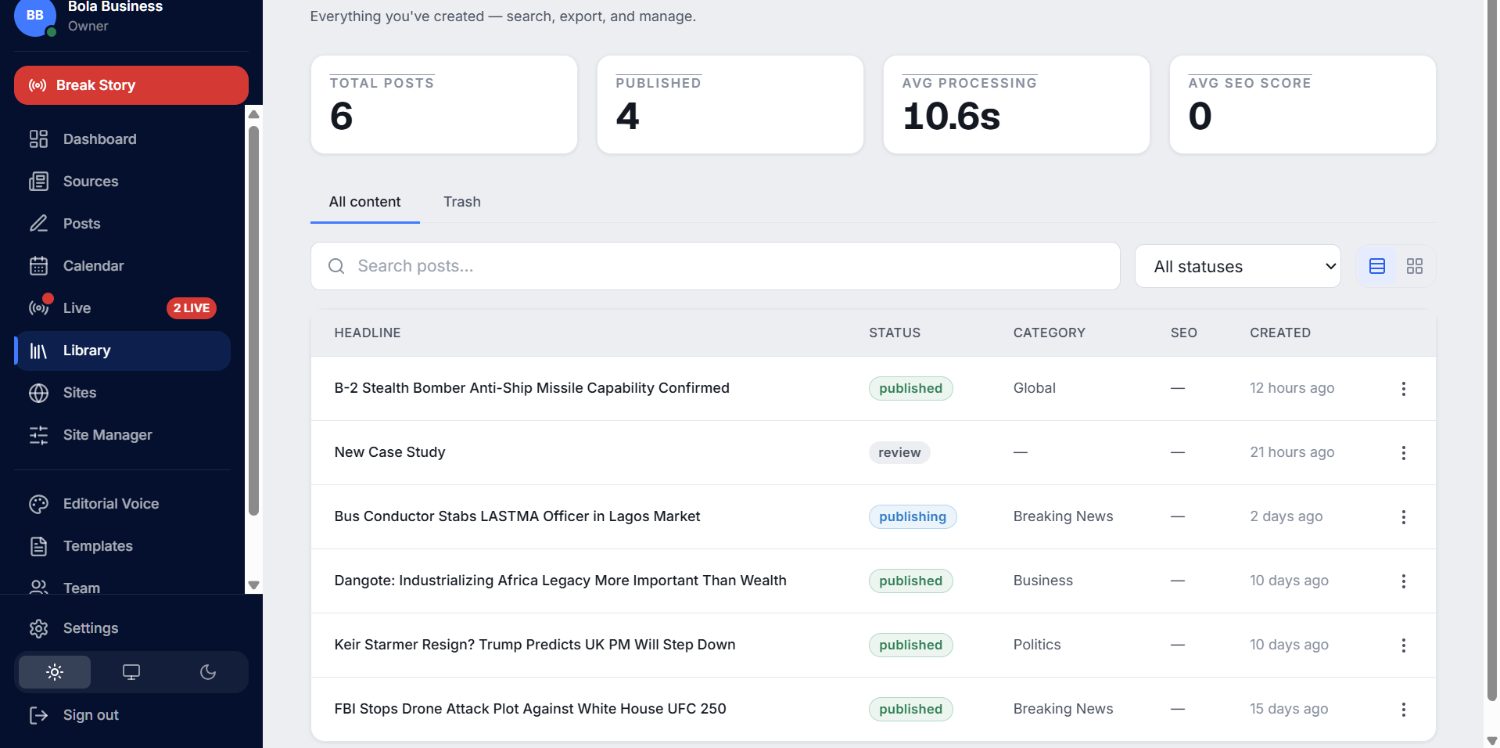
Task: Click the Posts pencil icon
Action: [39, 223]
